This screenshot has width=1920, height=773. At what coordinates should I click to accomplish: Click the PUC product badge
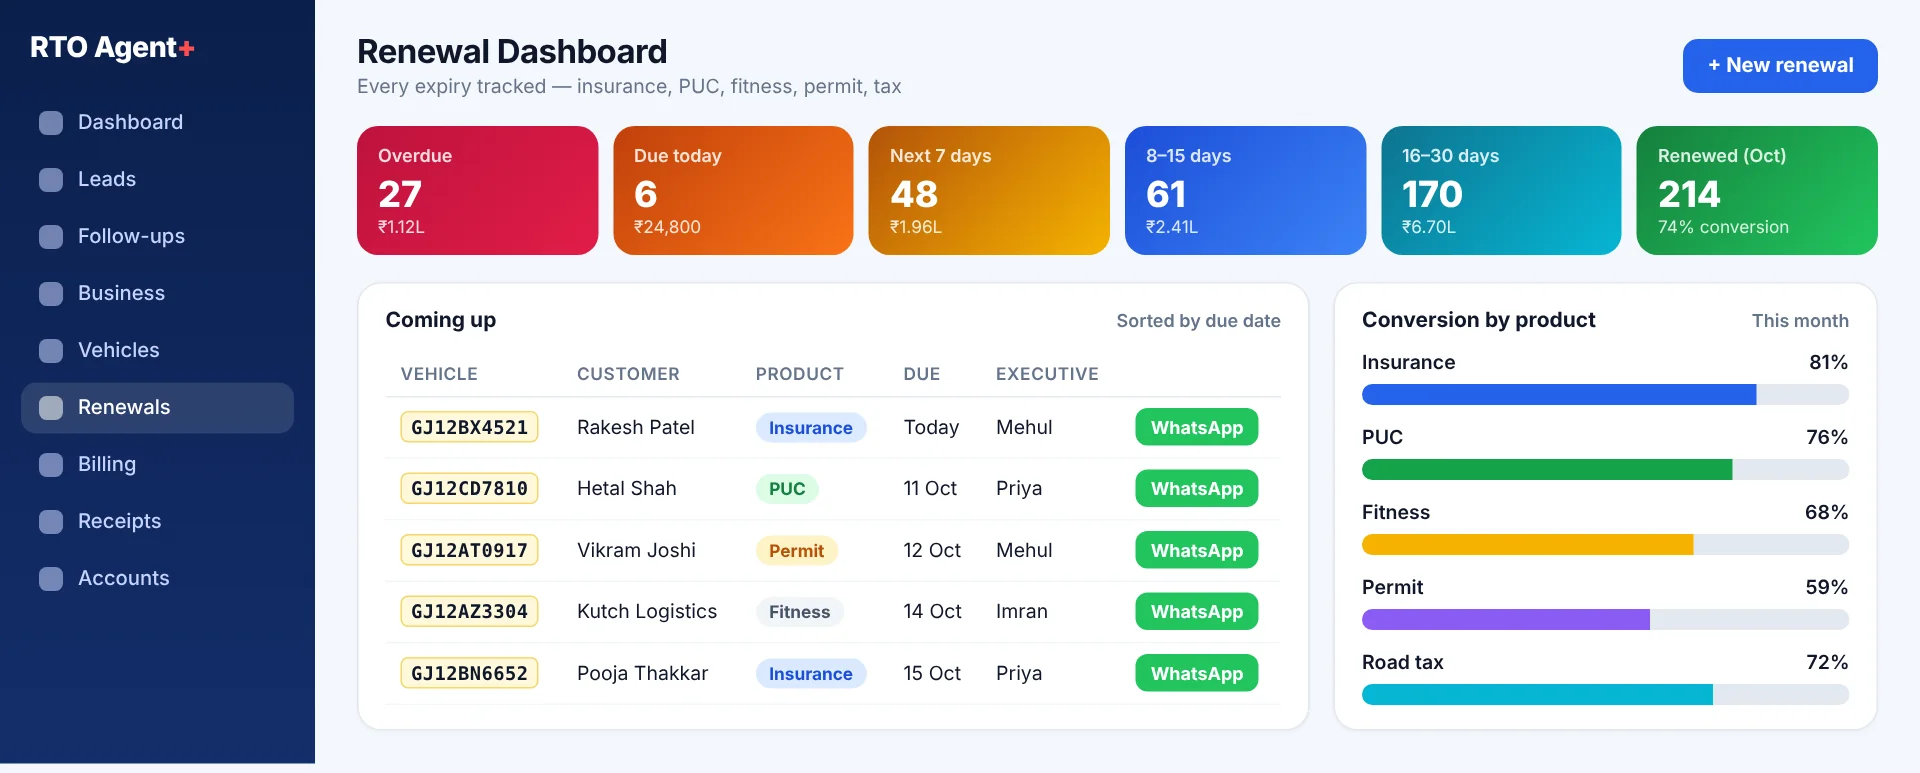coord(787,489)
